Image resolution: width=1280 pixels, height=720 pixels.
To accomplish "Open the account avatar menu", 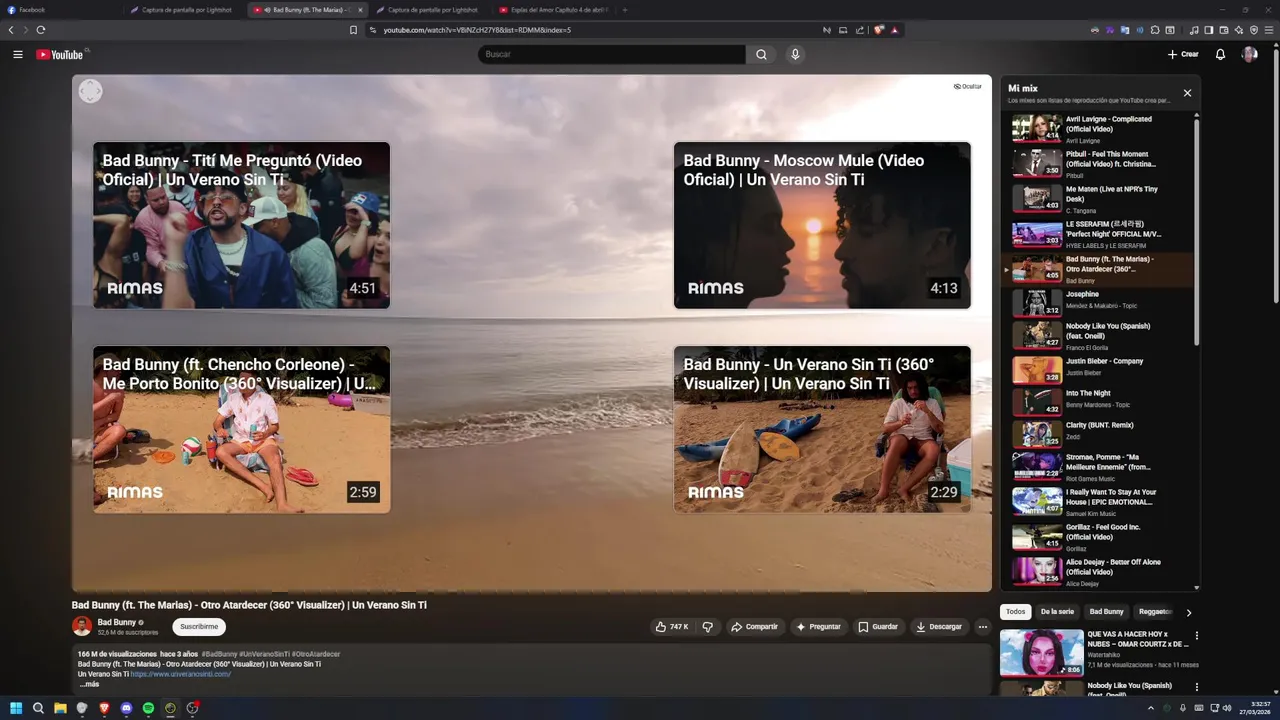I will 1249,54.
